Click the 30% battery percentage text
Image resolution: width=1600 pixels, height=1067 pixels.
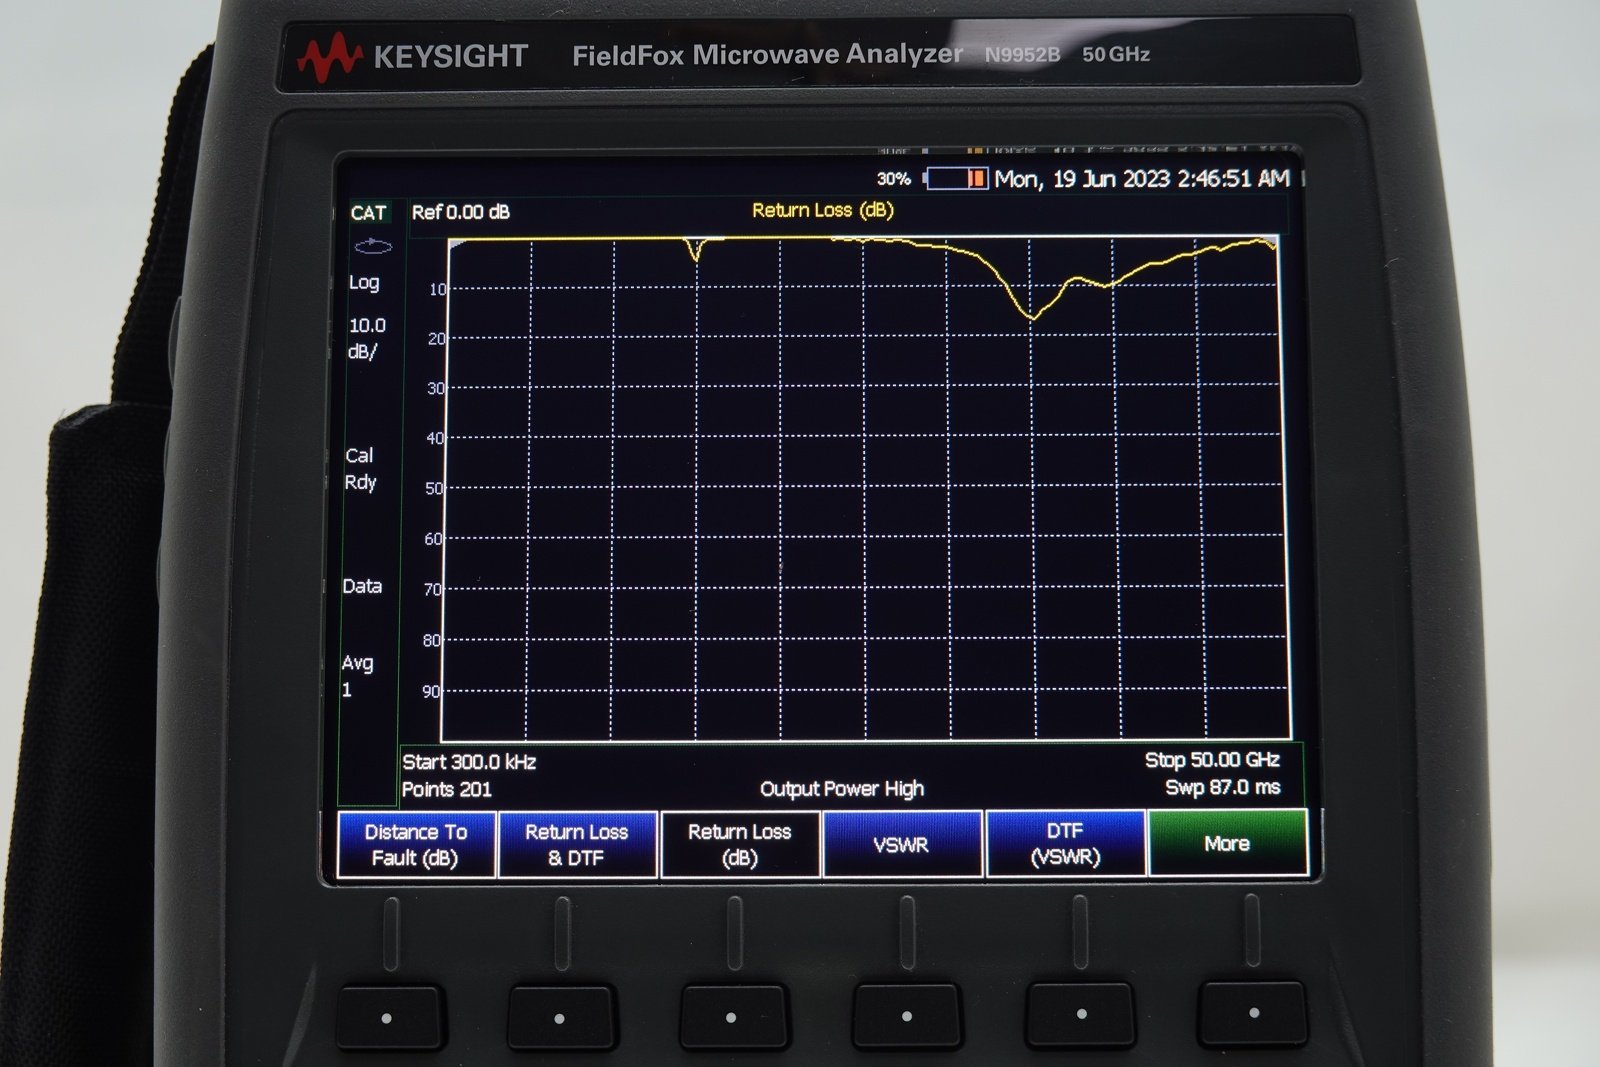893,179
